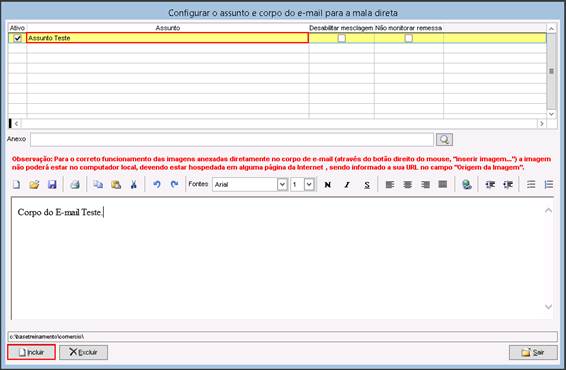Click the New document toolbar icon

coord(17,184)
